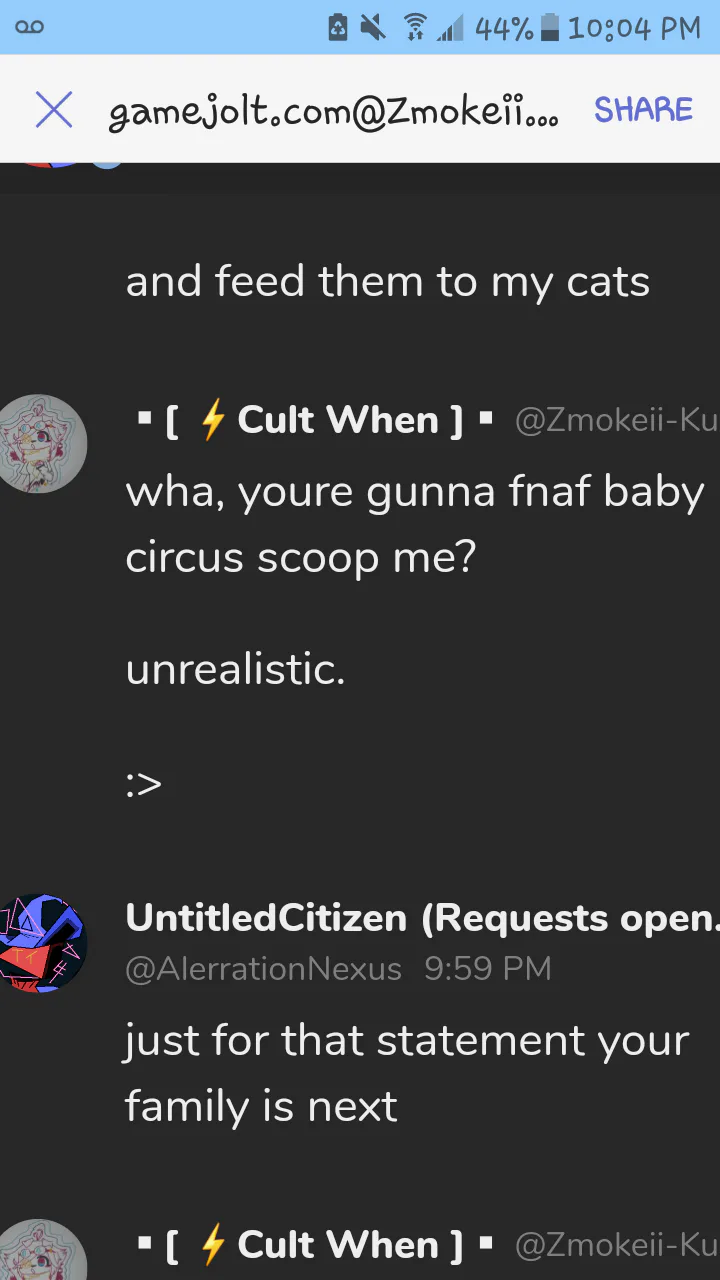Open the avatar beside the fnaf message
The width and height of the screenshot is (720, 1280).
41,444
